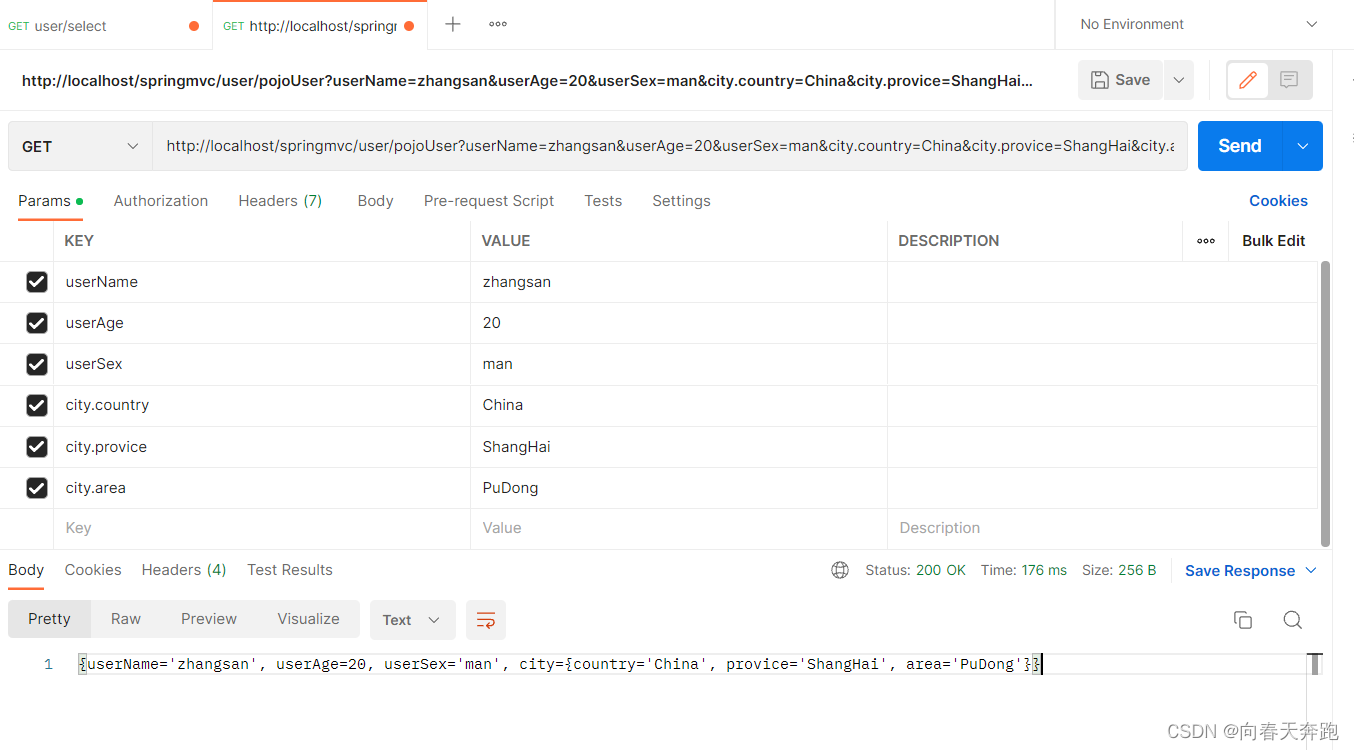Open the response Headers (4) tab

coord(184,570)
